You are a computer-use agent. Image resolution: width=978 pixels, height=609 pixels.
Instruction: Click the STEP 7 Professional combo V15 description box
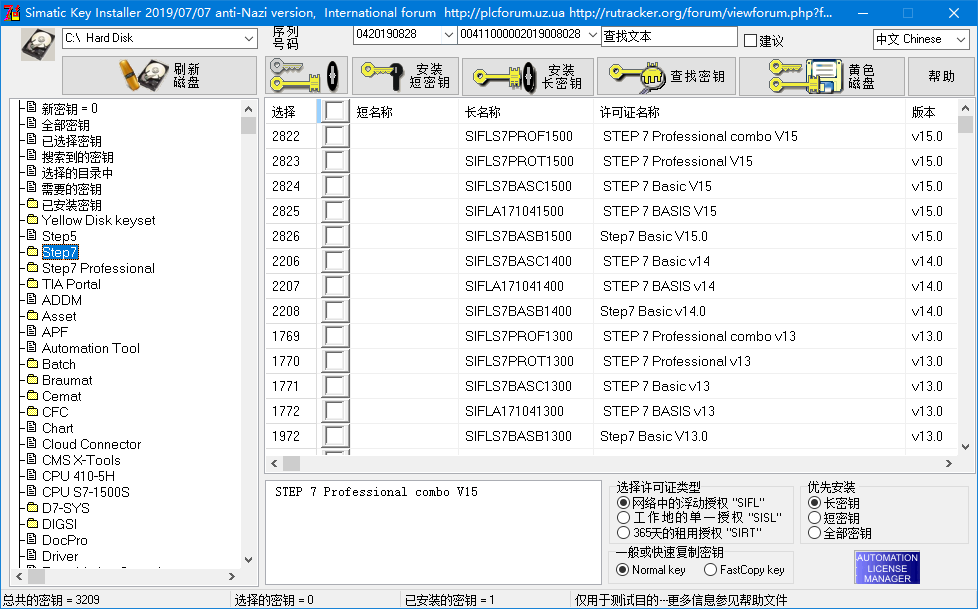(433, 532)
